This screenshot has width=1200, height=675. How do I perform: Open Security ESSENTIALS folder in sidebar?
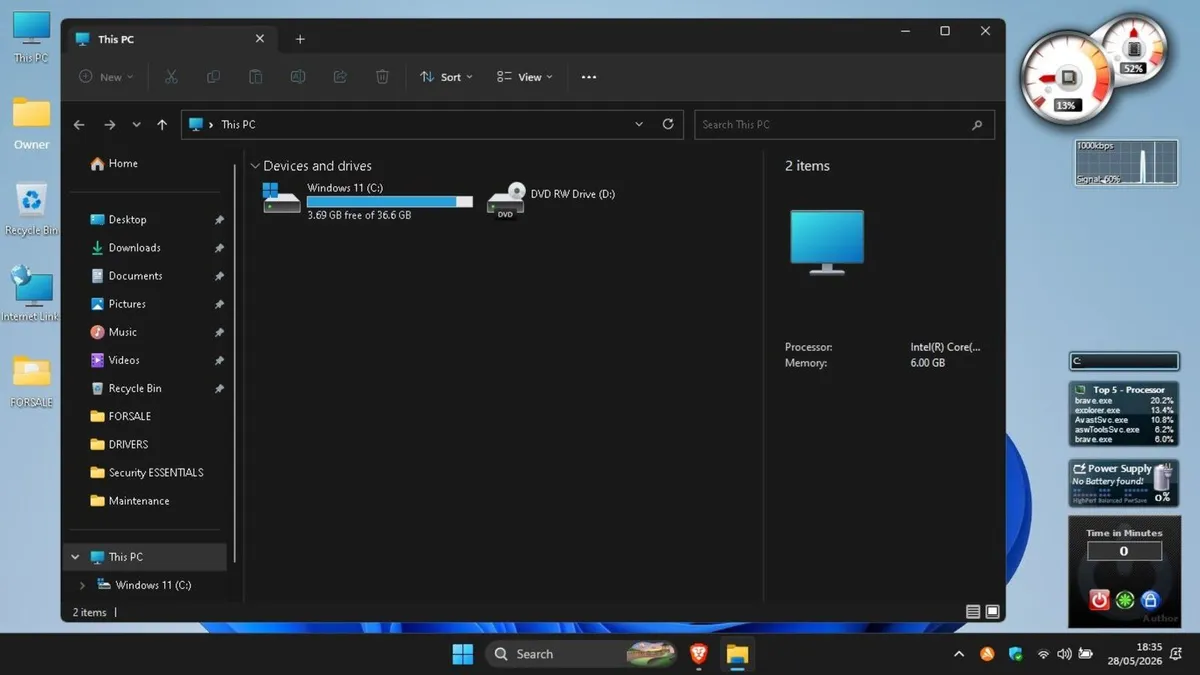click(147, 472)
